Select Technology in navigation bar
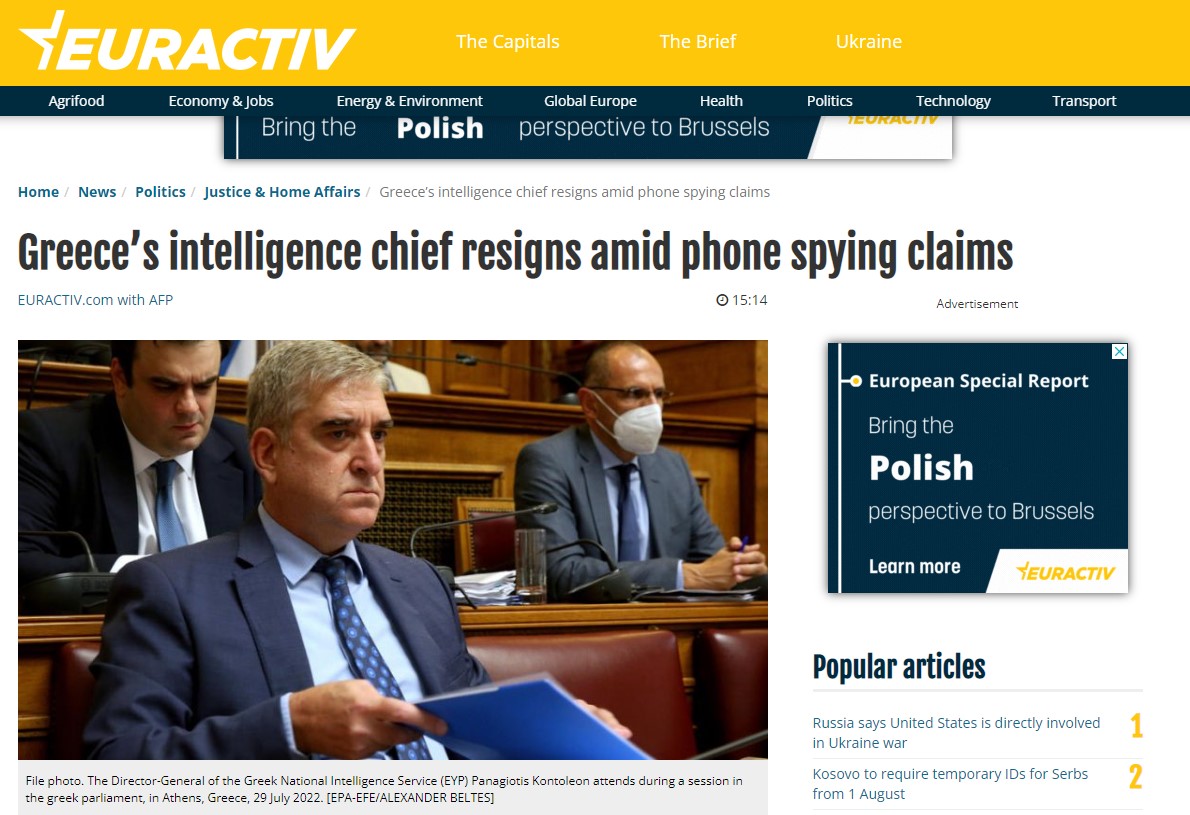This screenshot has height=815, width=1190. coord(953,101)
